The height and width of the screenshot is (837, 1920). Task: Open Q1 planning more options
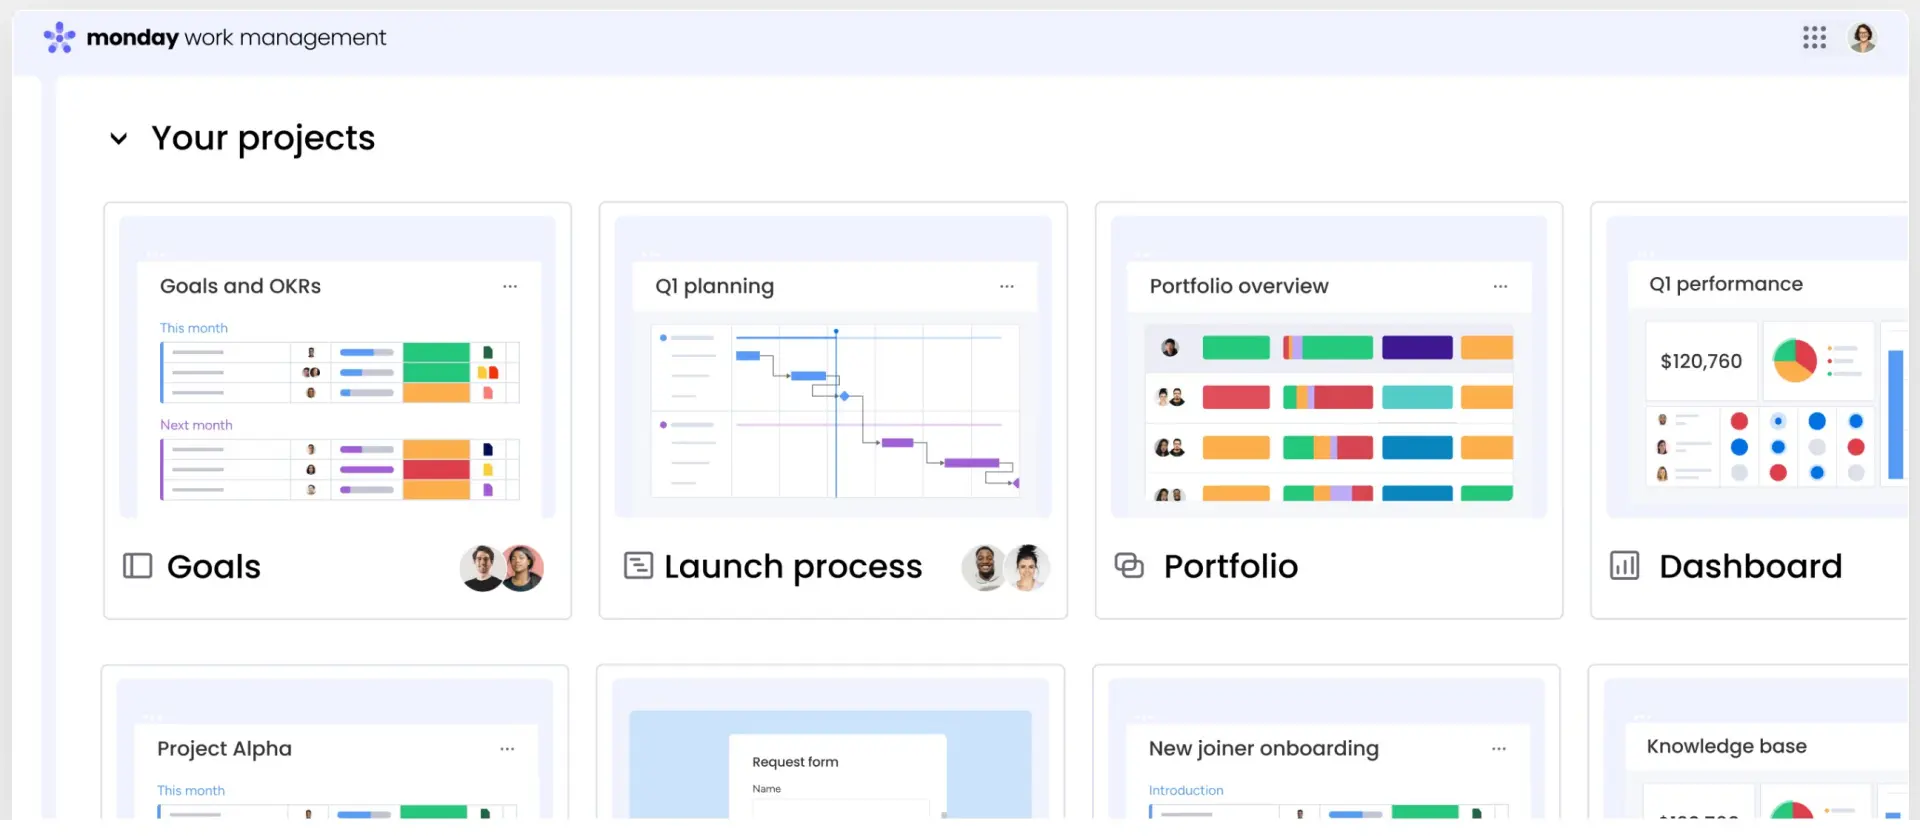(1006, 287)
